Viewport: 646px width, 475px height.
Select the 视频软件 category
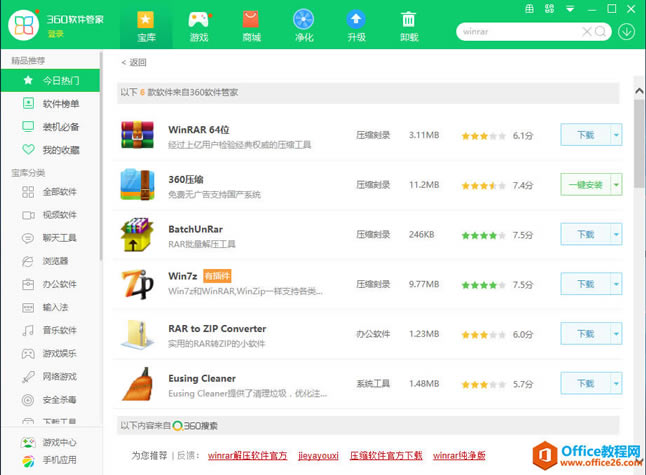pyautogui.click(x=50, y=215)
